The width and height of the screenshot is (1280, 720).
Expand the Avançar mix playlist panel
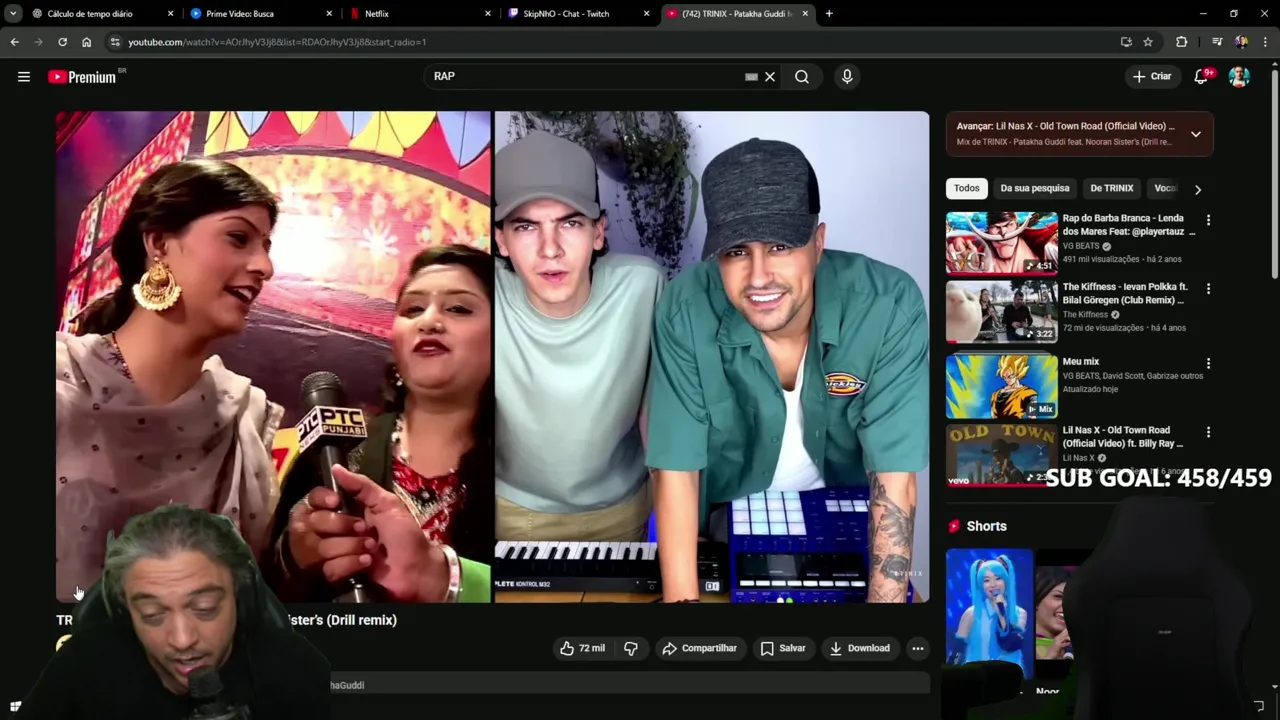[x=1196, y=134]
